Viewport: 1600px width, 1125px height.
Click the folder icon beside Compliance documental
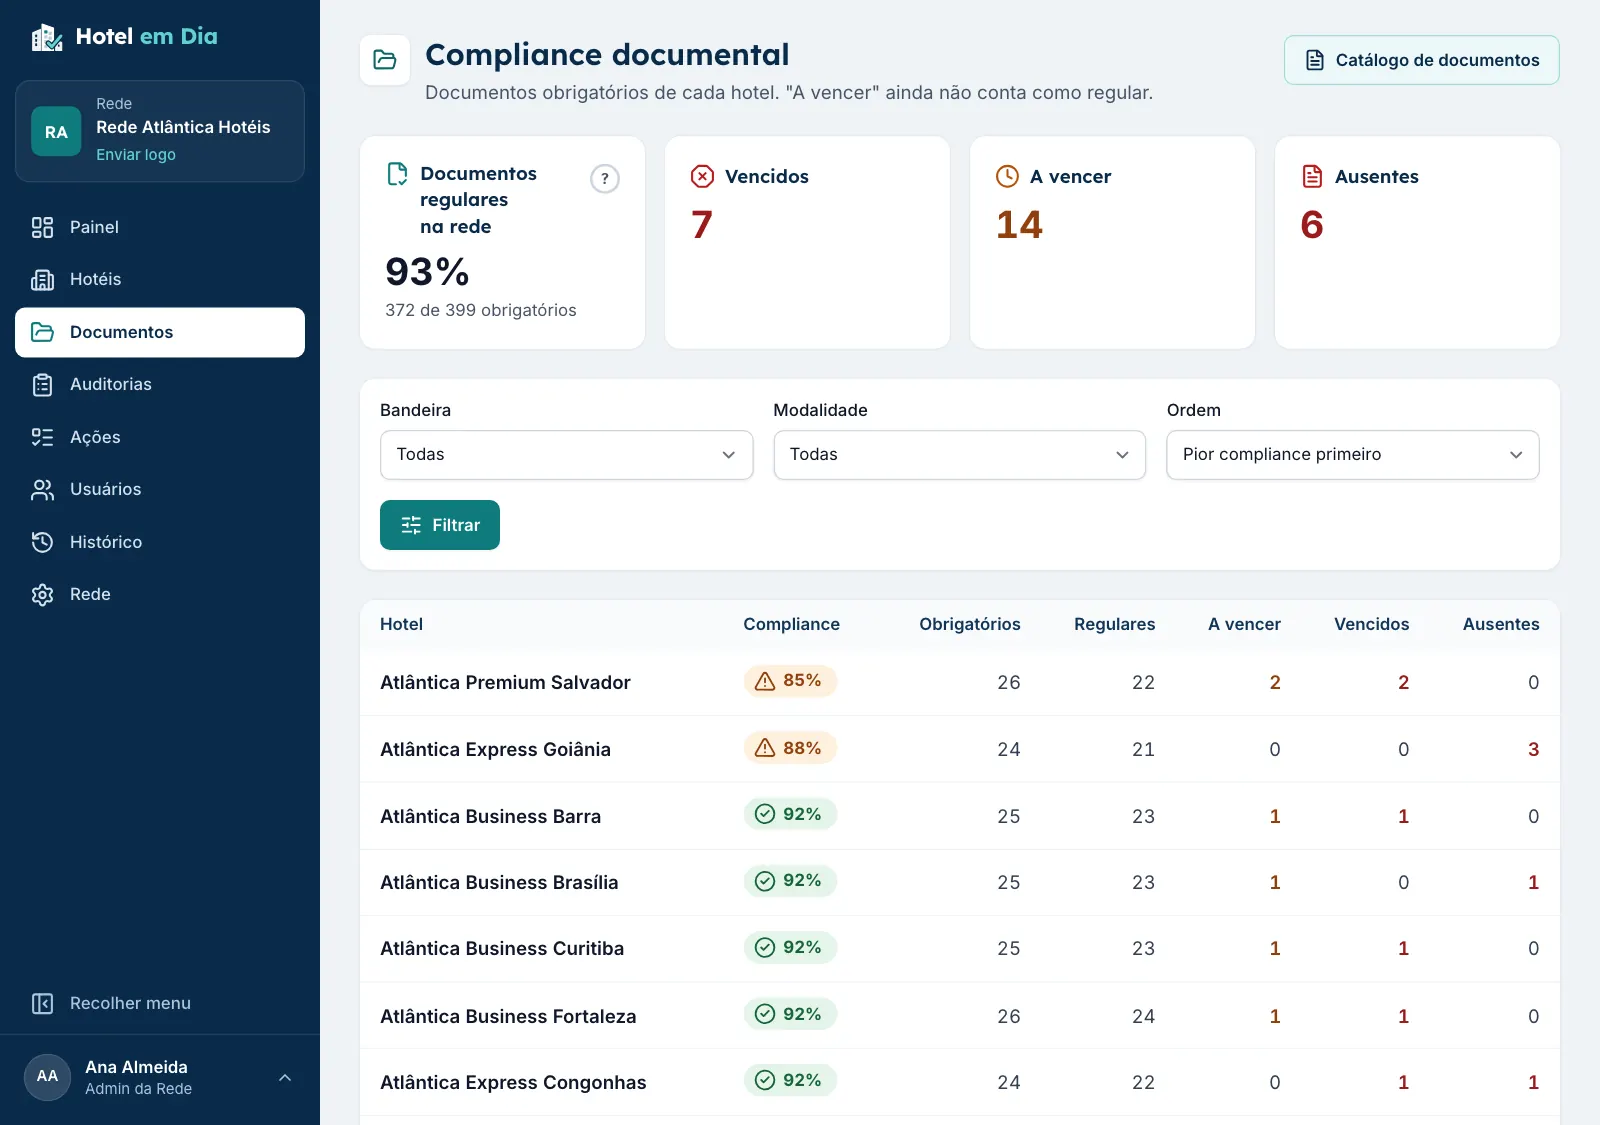coord(385,60)
